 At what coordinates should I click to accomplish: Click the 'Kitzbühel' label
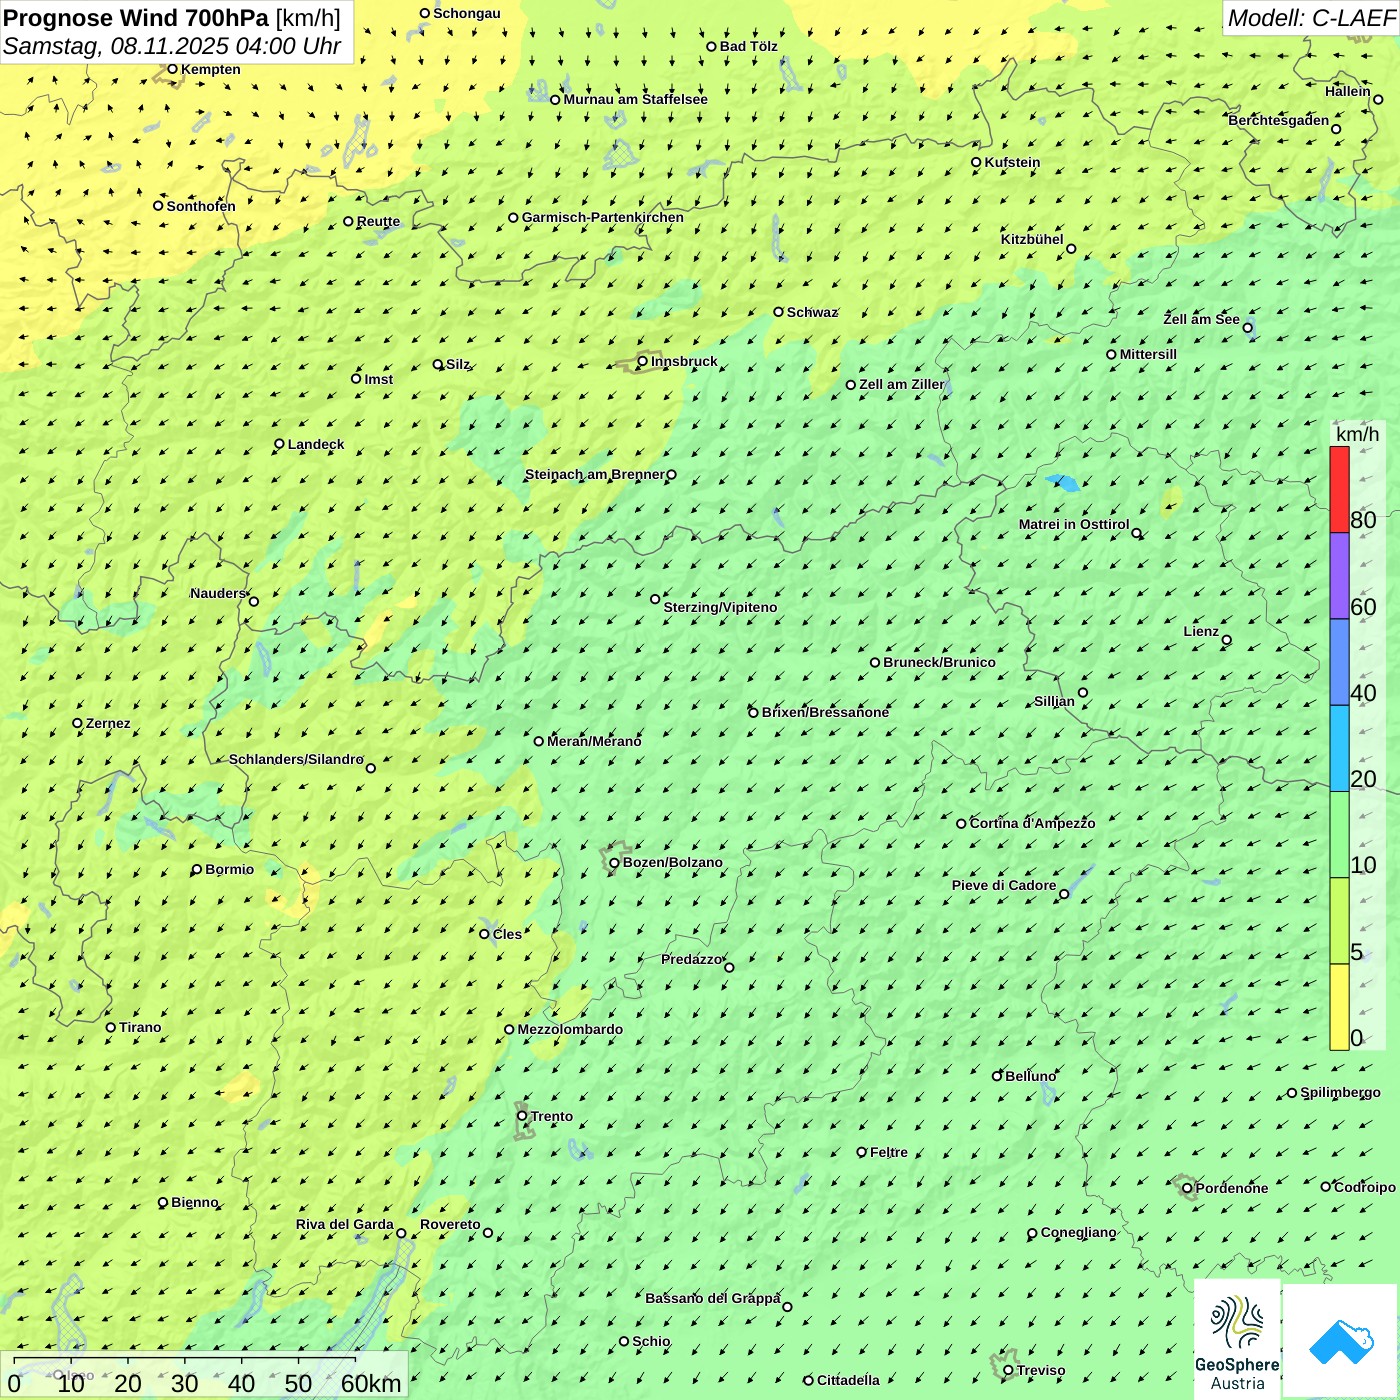click(x=1032, y=239)
